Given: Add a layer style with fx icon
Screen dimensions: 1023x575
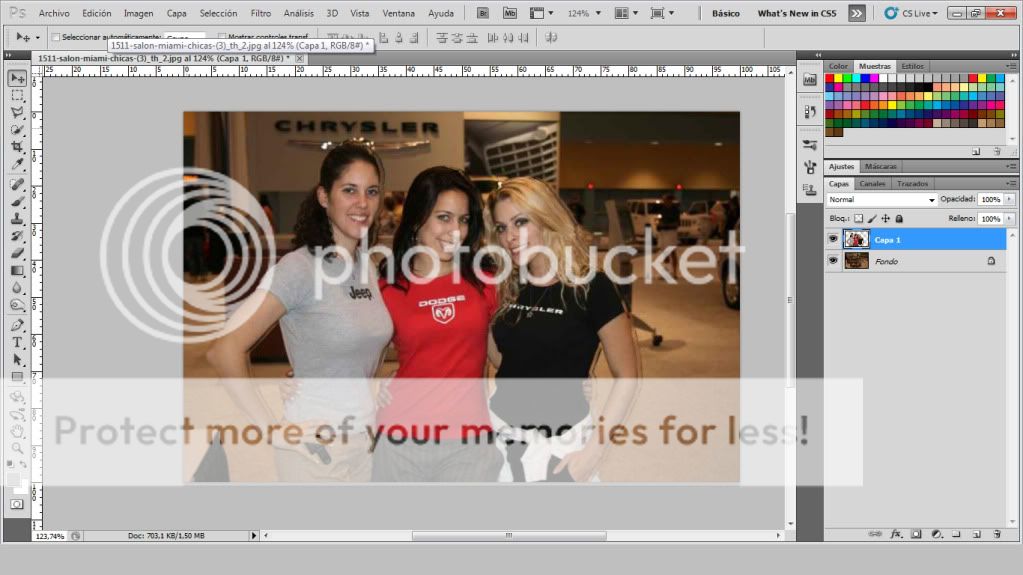Looking at the screenshot, I should [x=896, y=534].
